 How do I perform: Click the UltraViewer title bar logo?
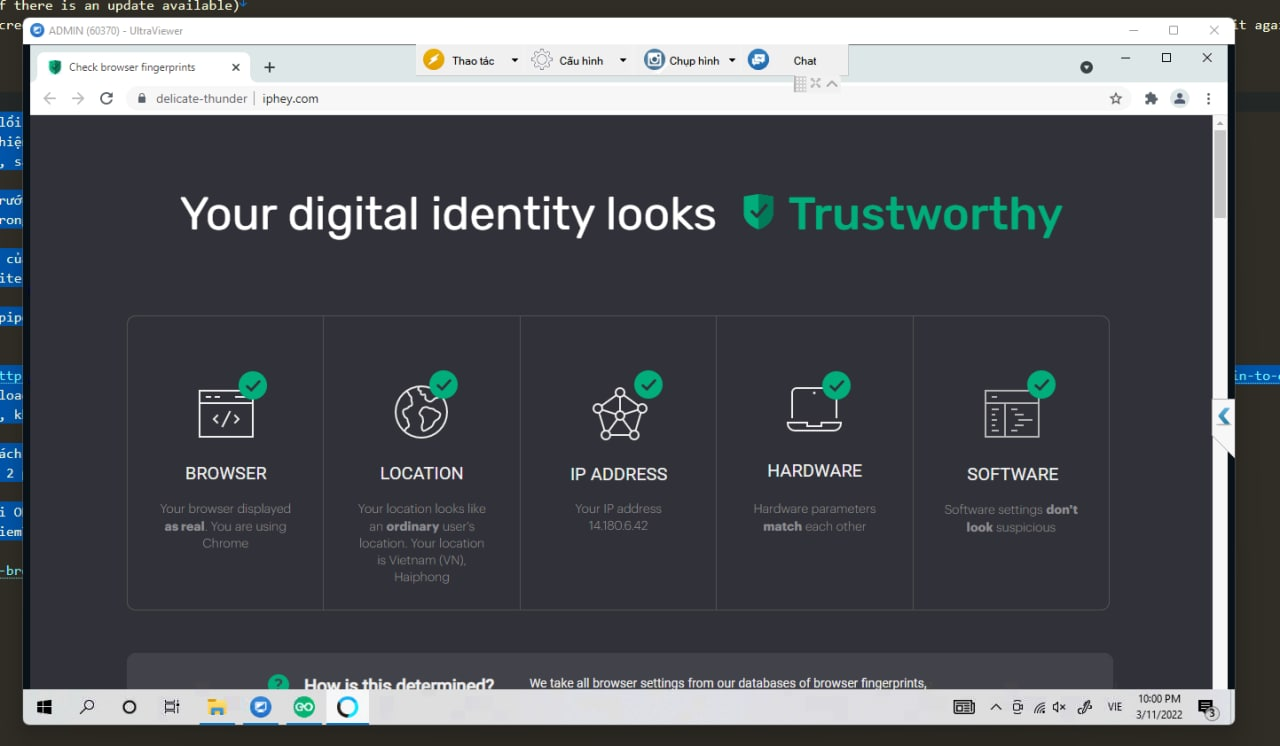pyautogui.click(x=38, y=30)
